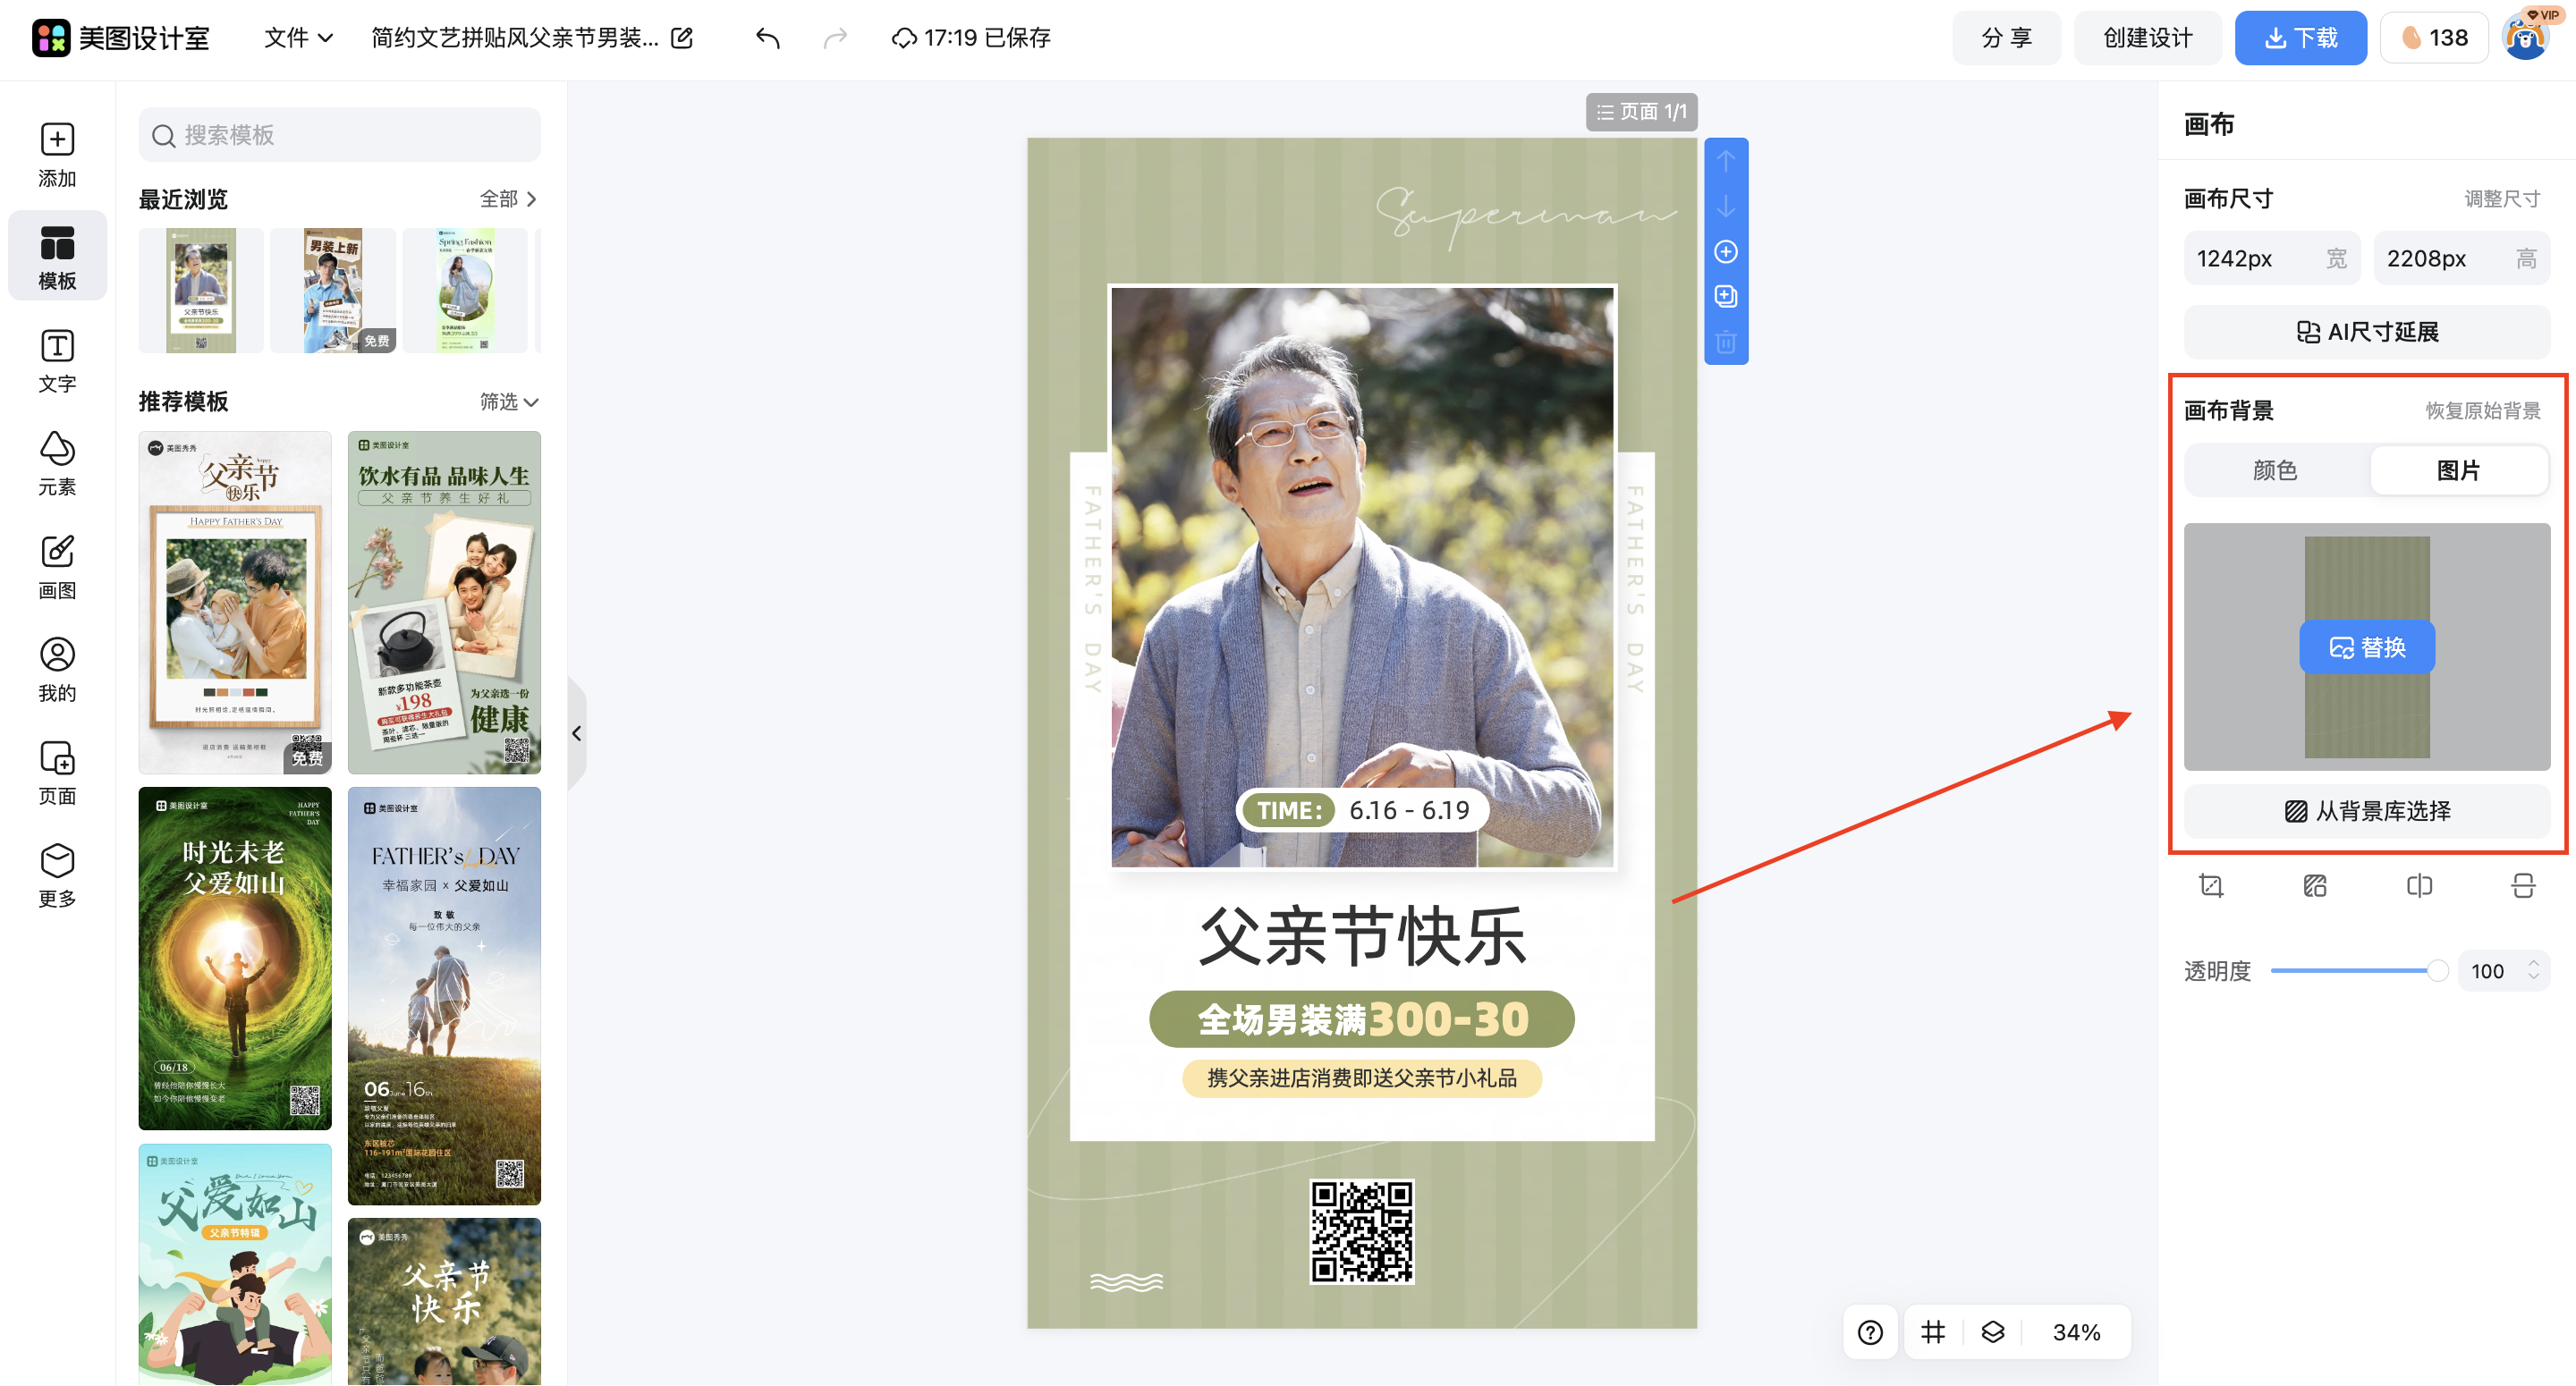2576x1386 pixels.
Task: Collapse the template panel using the chevron
Action: [x=577, y=733]
